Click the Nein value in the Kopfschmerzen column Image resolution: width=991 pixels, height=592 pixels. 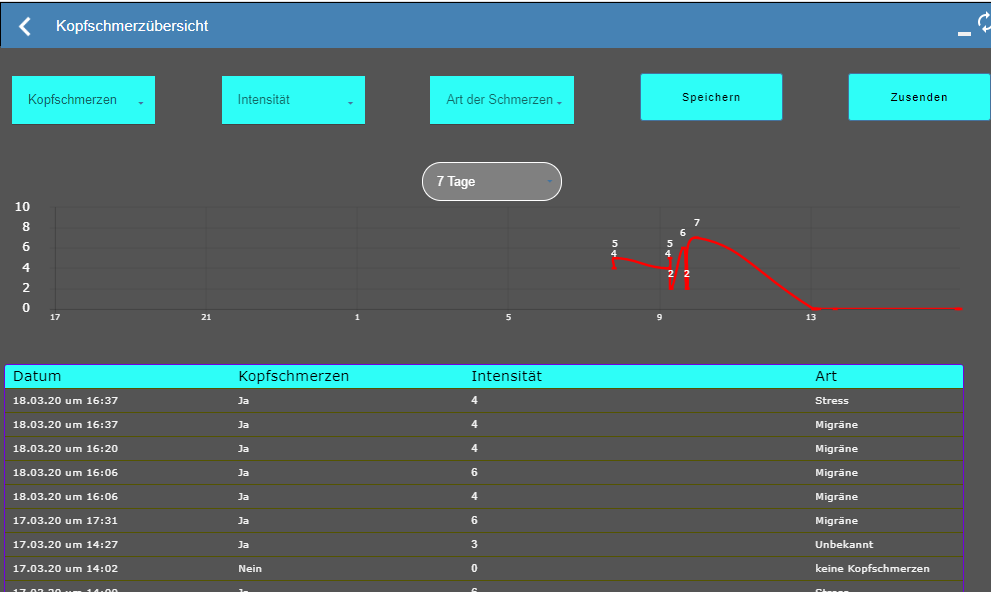250,569
